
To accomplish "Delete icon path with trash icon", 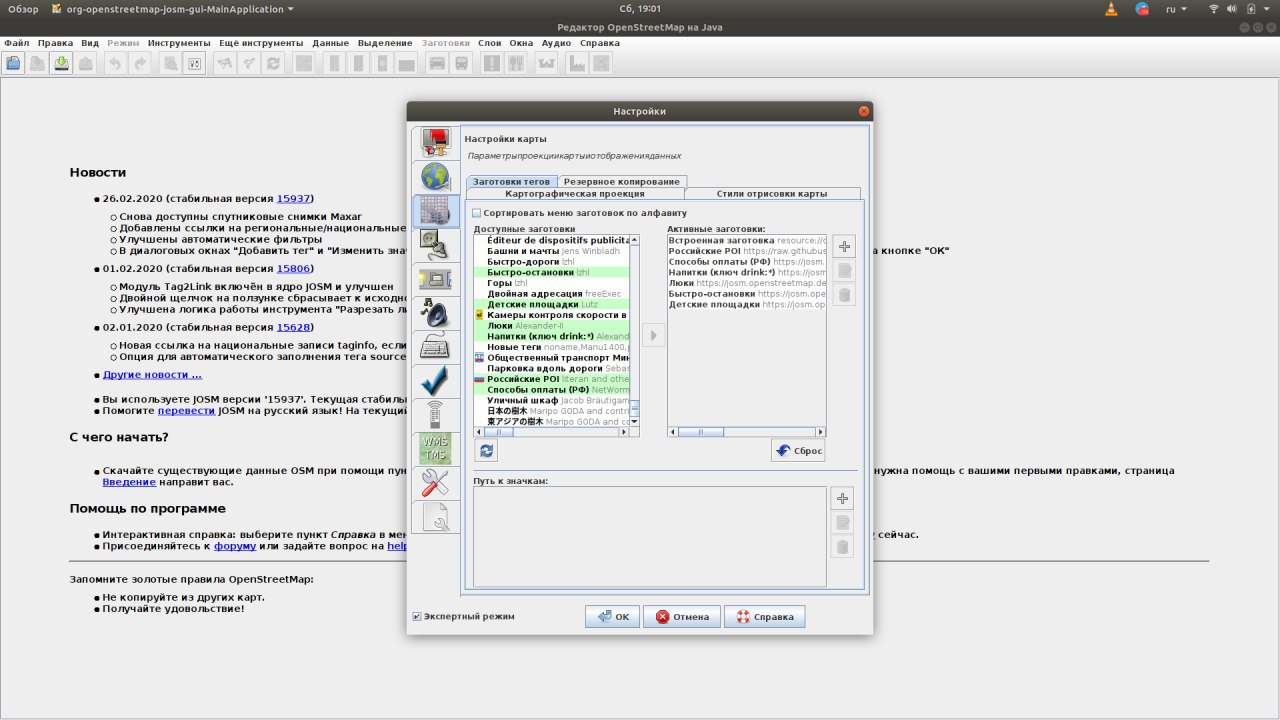I will point(842,547).
